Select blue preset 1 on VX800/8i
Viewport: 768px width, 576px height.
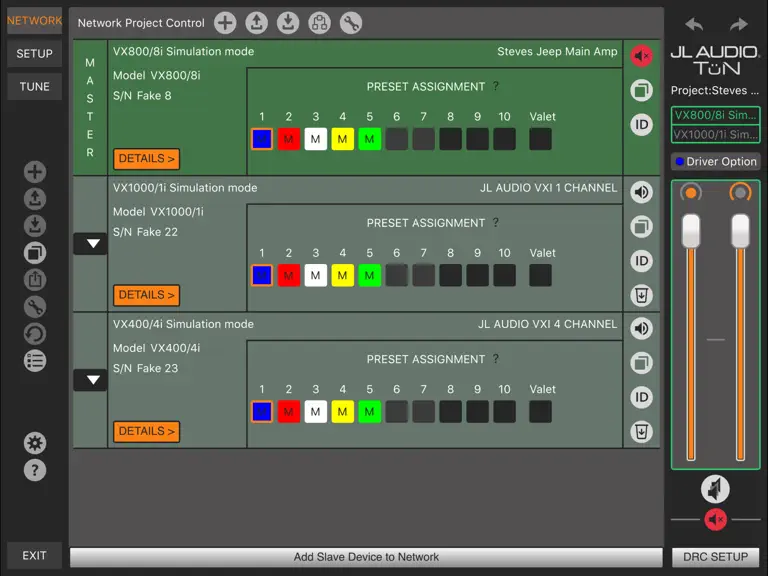click(x=262, y=139)
